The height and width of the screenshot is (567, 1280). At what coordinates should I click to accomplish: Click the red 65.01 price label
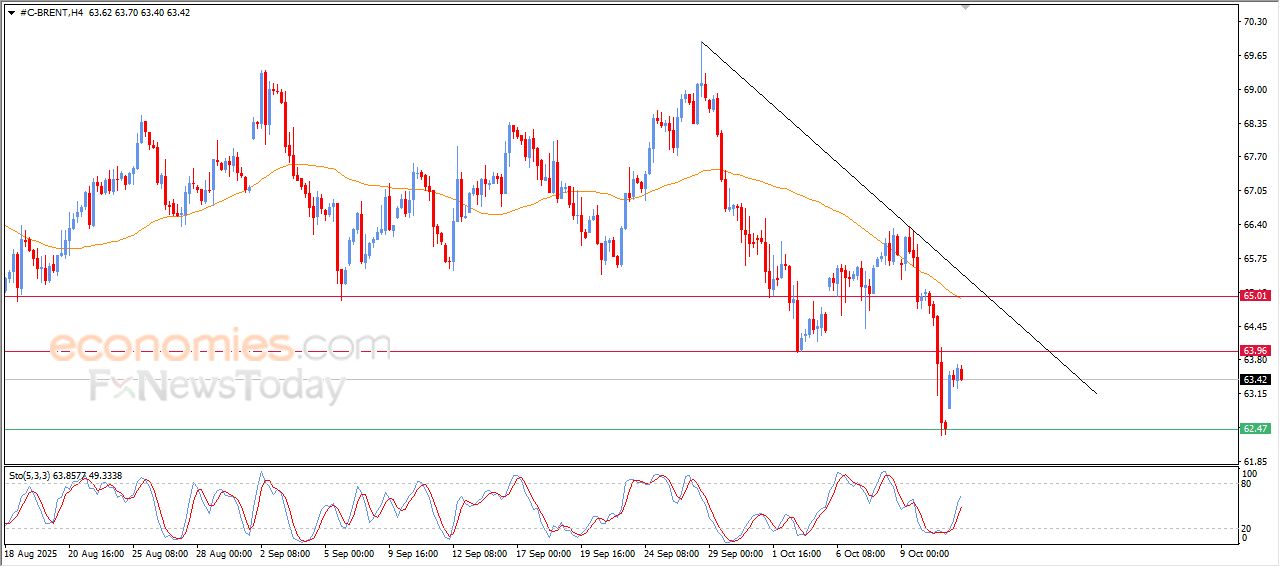[1254, 296]
